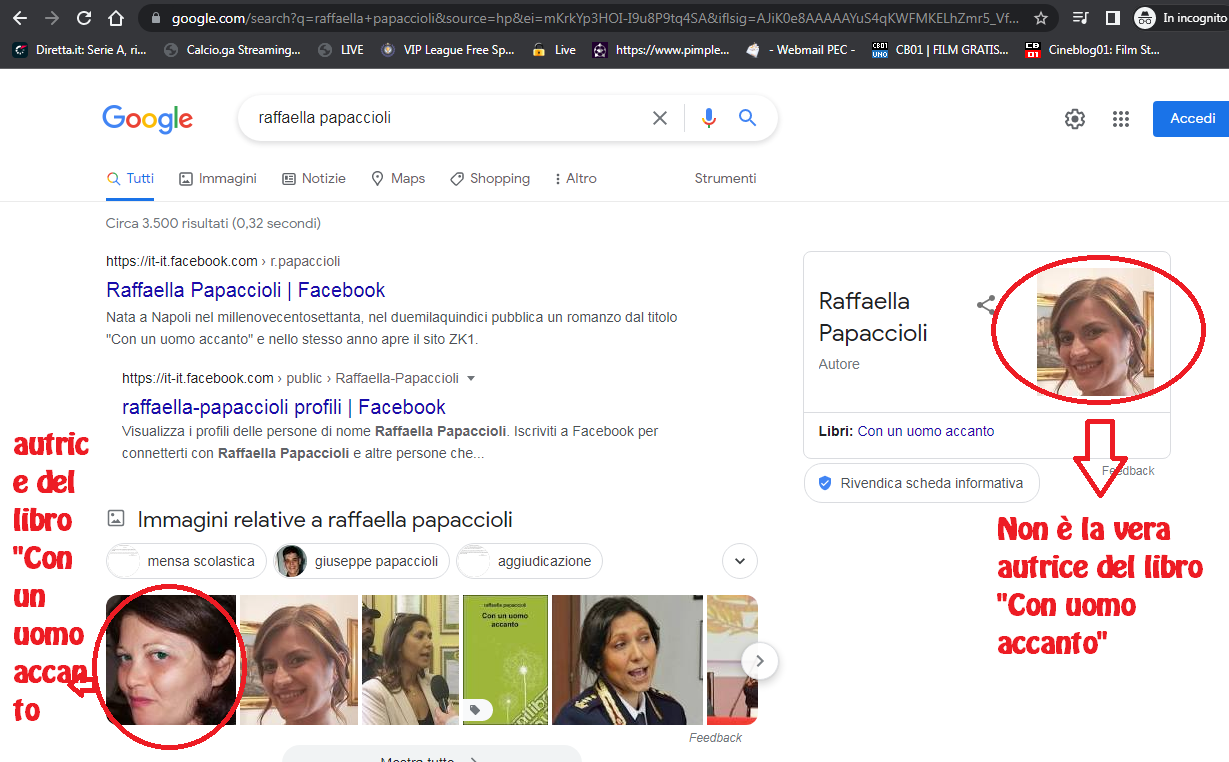Share the Raffaella Papaccioli knowledge panel
Image resolution: width=1229 pixels, height=762 pixels.
pyautogui.click(x=986, y=305)
